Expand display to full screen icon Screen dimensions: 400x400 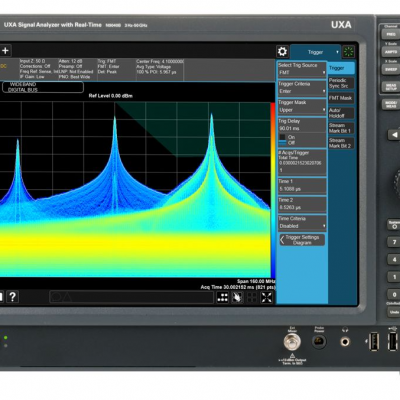(x=266, y=297)
